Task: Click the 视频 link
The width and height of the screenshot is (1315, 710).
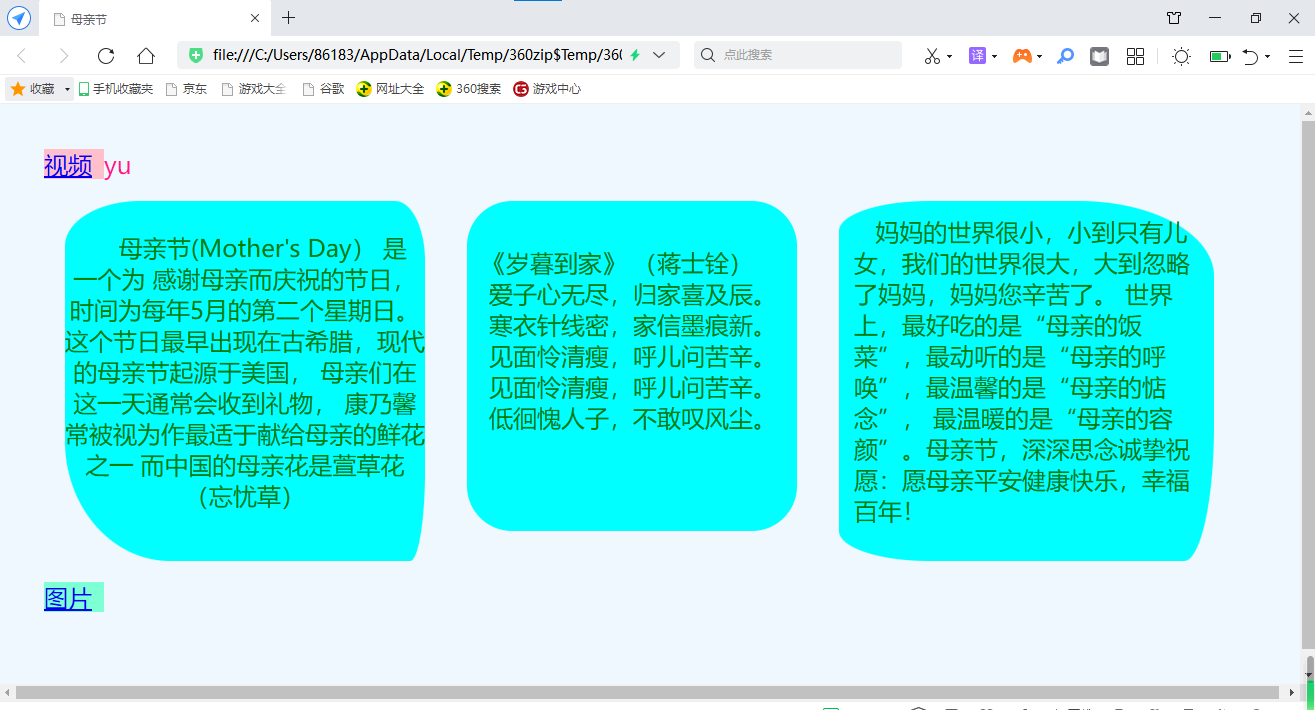Action: coord(68,166)
